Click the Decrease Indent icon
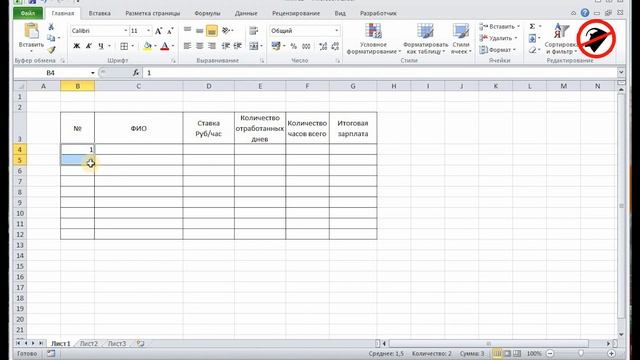Image resolution: width=640 pixels, height=360 pixels. coord(225,46)
